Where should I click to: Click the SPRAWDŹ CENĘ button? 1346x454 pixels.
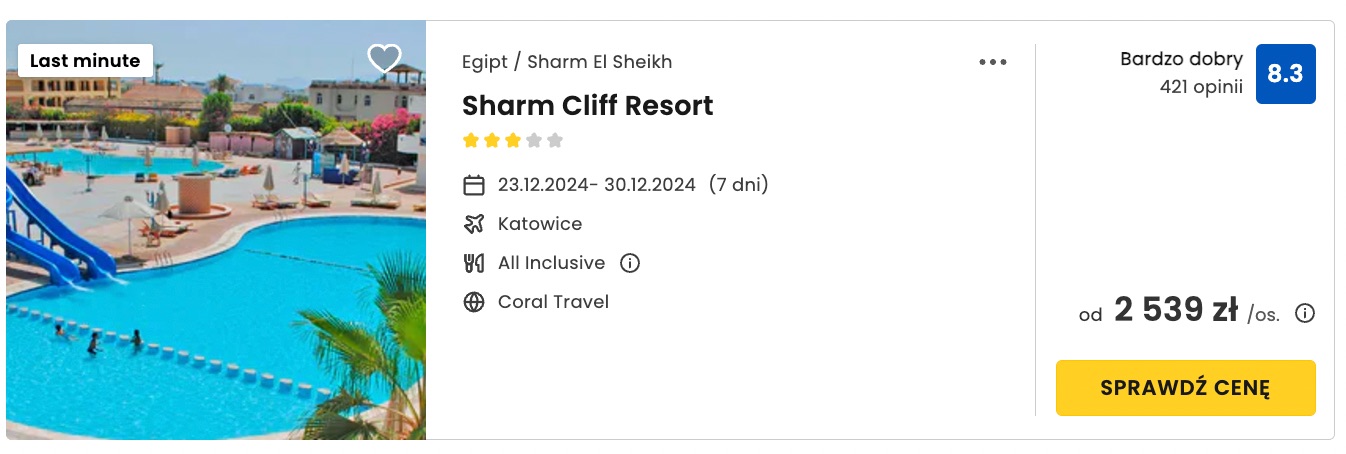click(1186, 388)
